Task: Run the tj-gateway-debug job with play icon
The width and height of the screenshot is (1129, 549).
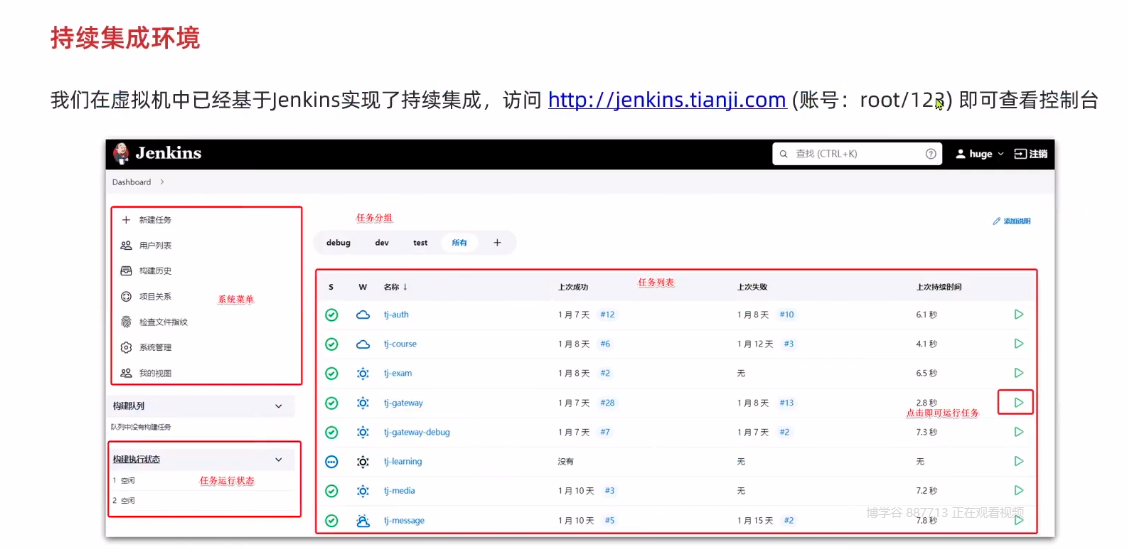Action: pos(1019,432)
